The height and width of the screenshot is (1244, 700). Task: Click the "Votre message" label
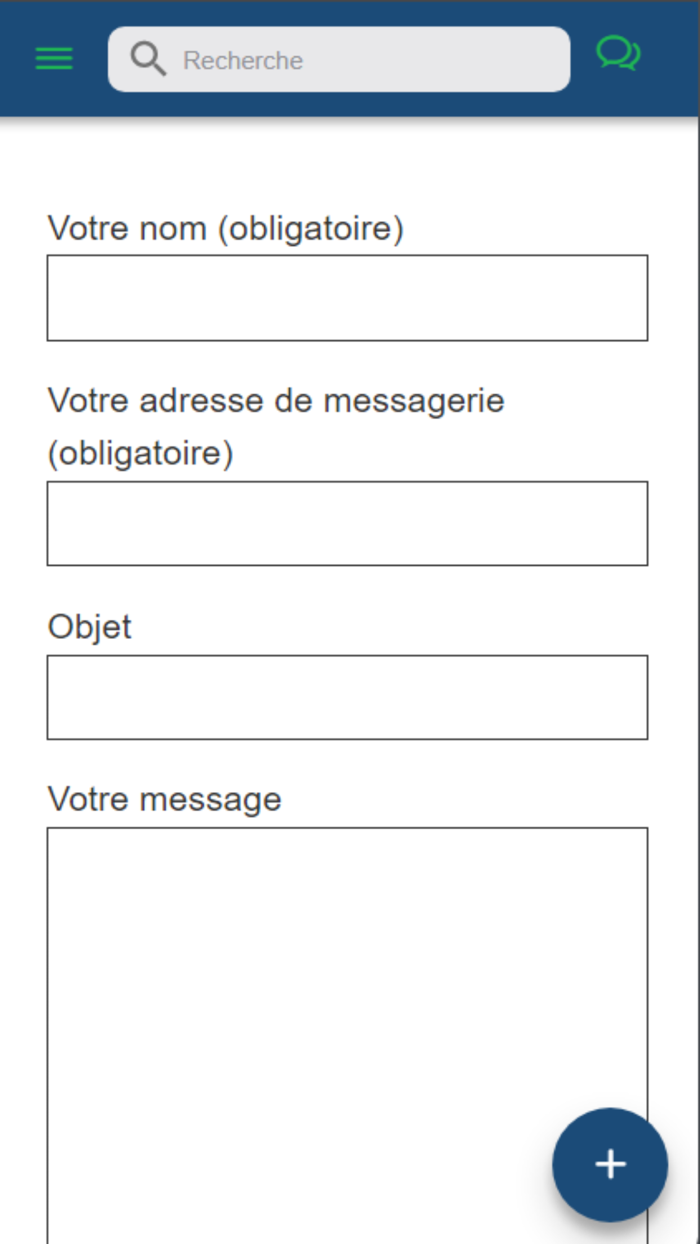164,799
